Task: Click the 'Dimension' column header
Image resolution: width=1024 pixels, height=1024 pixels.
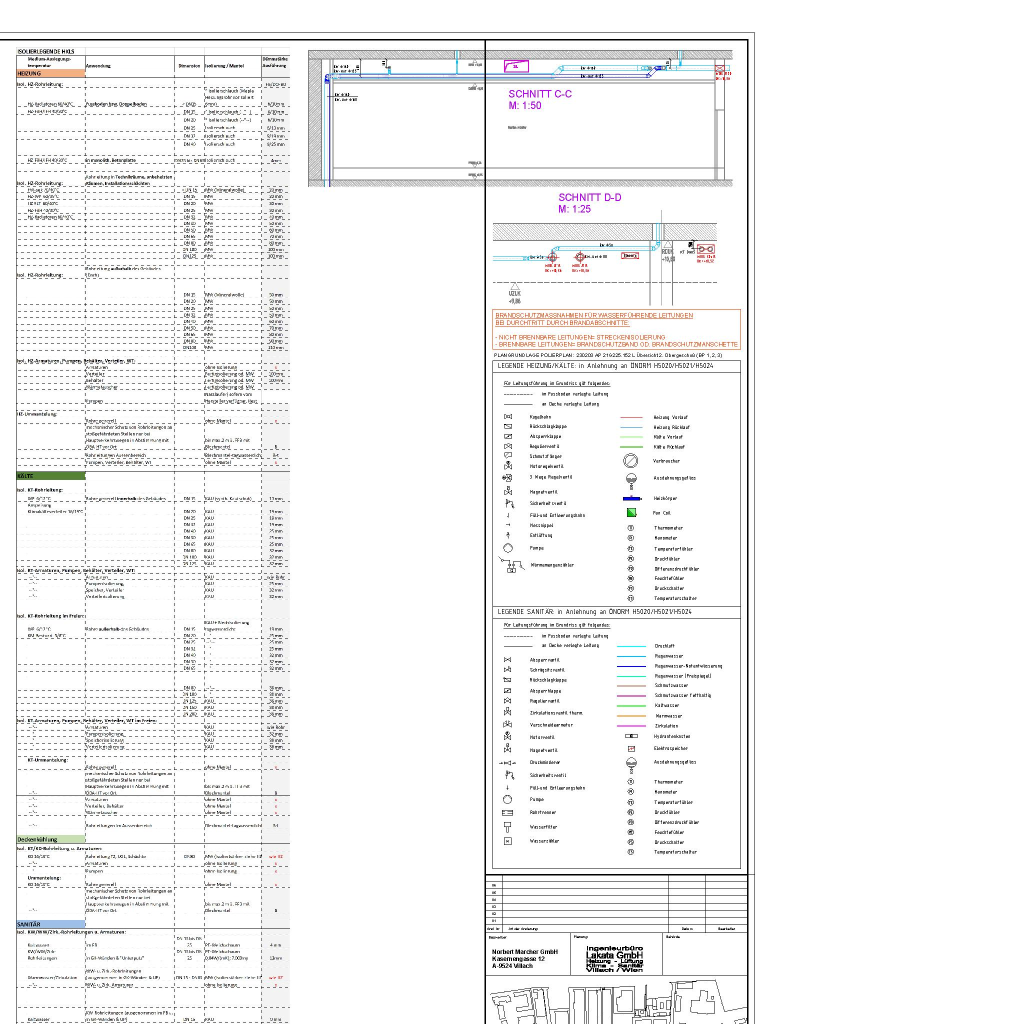Action: 189,66
